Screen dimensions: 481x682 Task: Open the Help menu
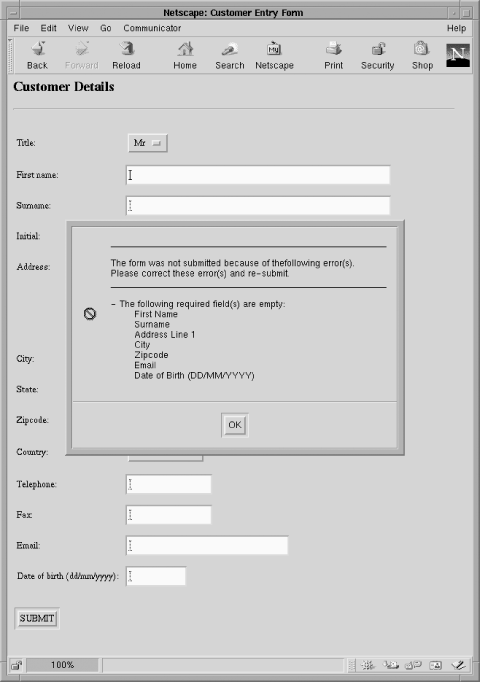pos(456,28)
